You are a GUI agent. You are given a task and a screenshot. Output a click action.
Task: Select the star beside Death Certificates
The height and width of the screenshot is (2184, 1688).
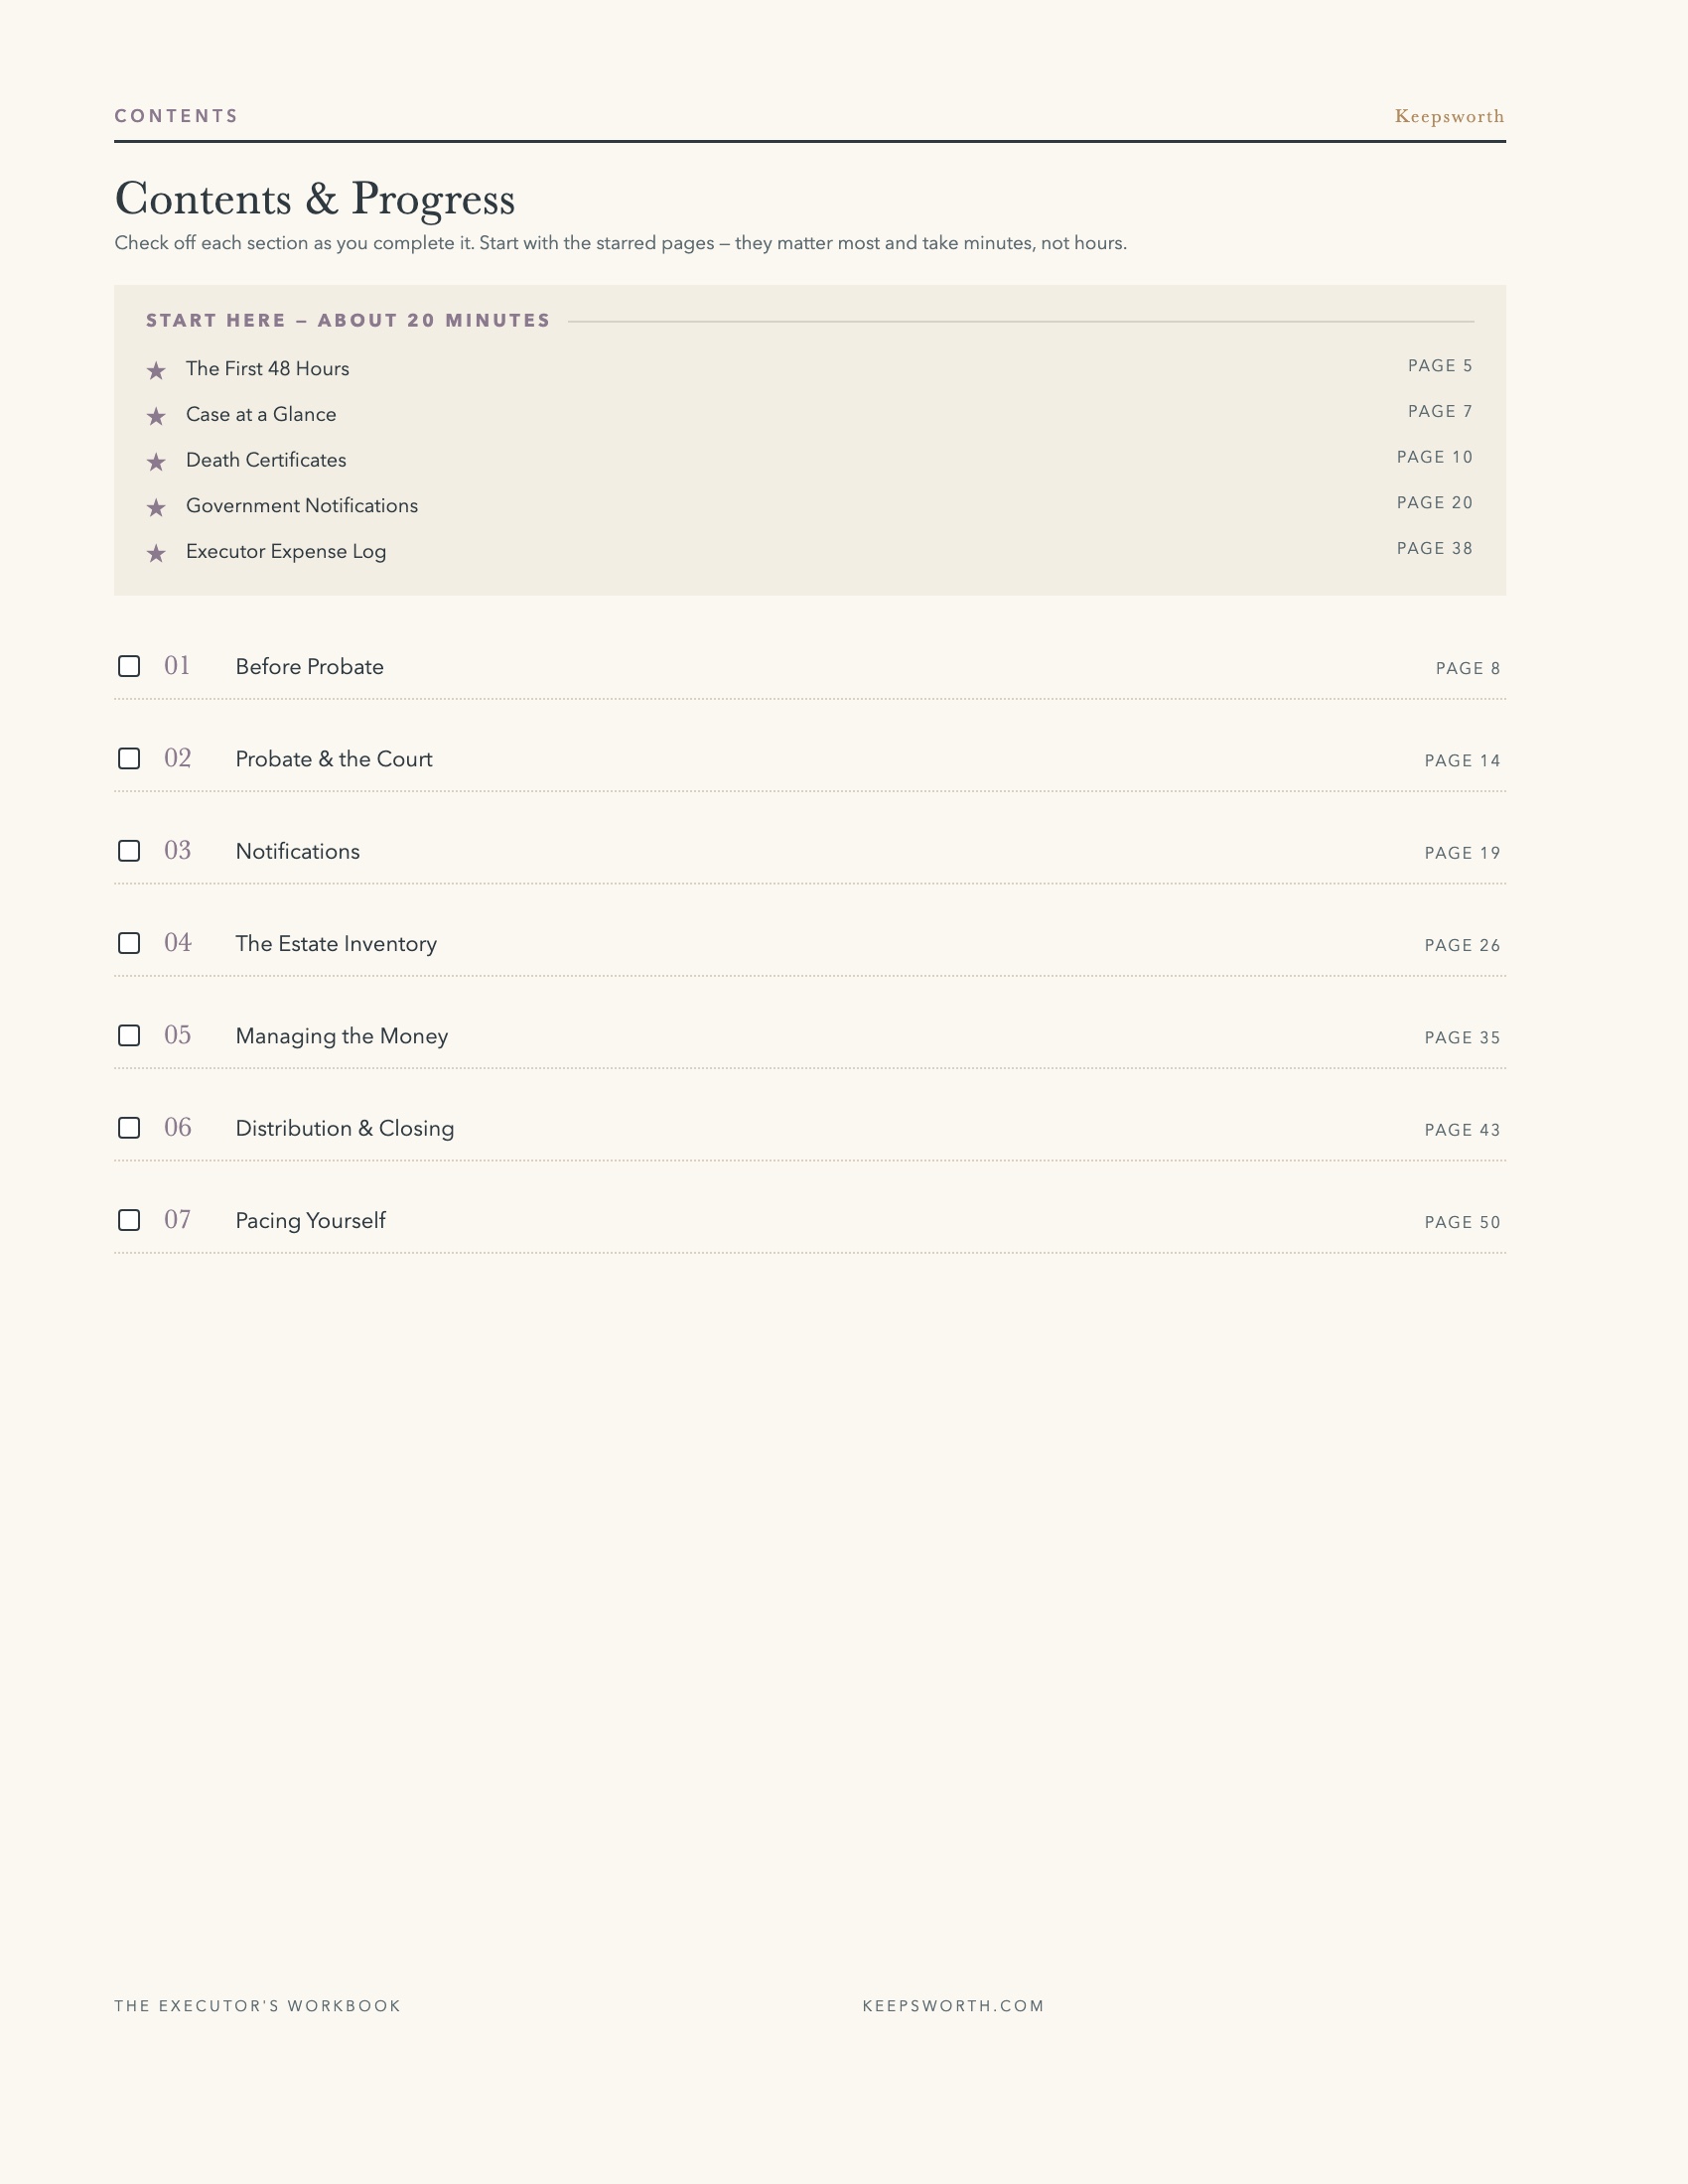click(156, 462)
